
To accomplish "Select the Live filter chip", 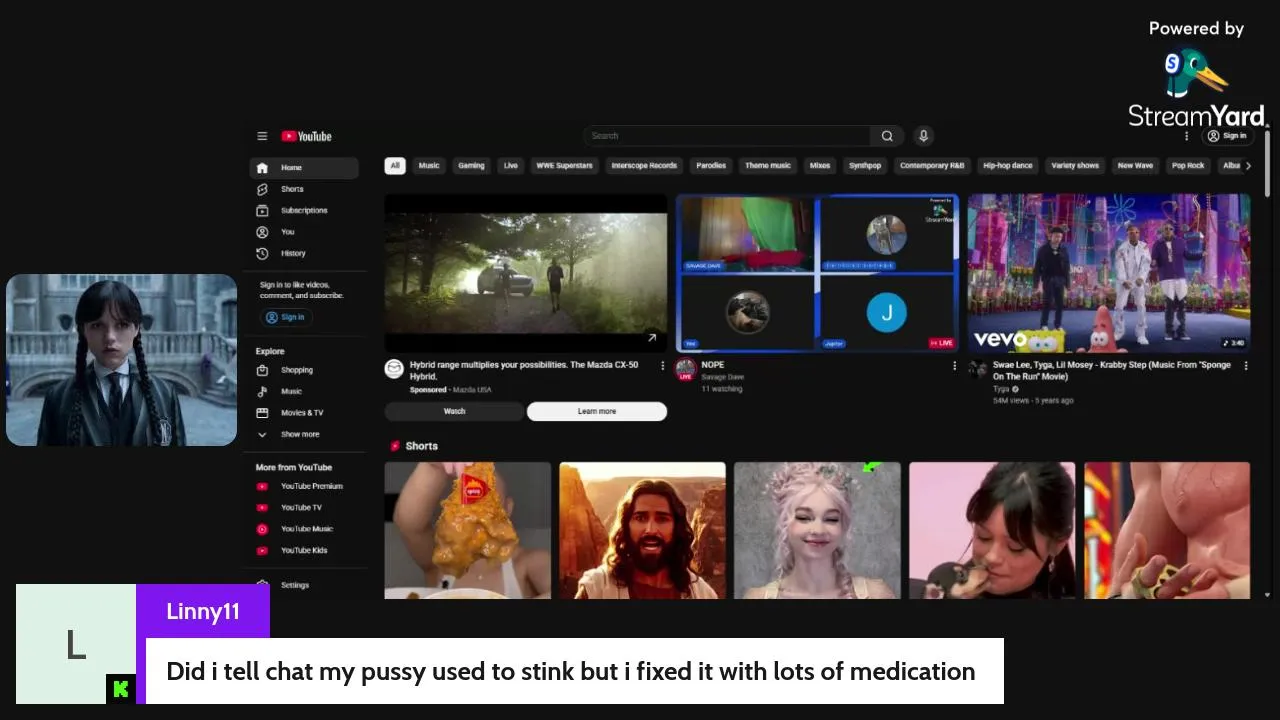I will click(511, 166).
